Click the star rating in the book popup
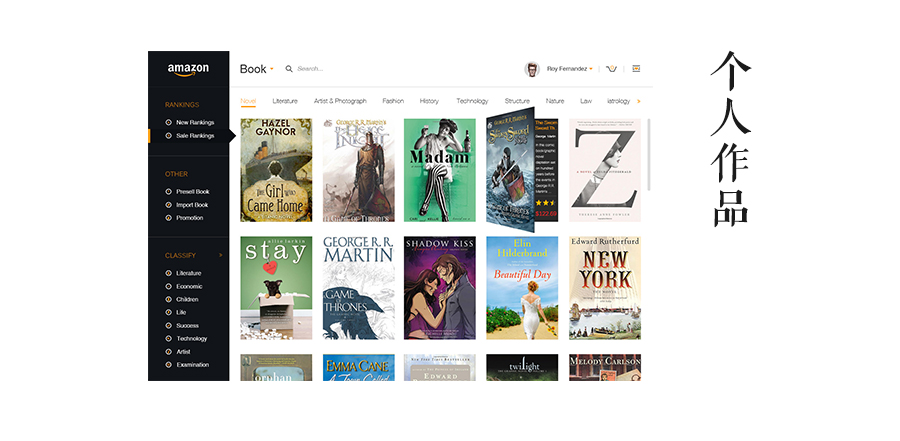Image resolution: width=900 pixels, height=441 pixels. tap(545, 203)
